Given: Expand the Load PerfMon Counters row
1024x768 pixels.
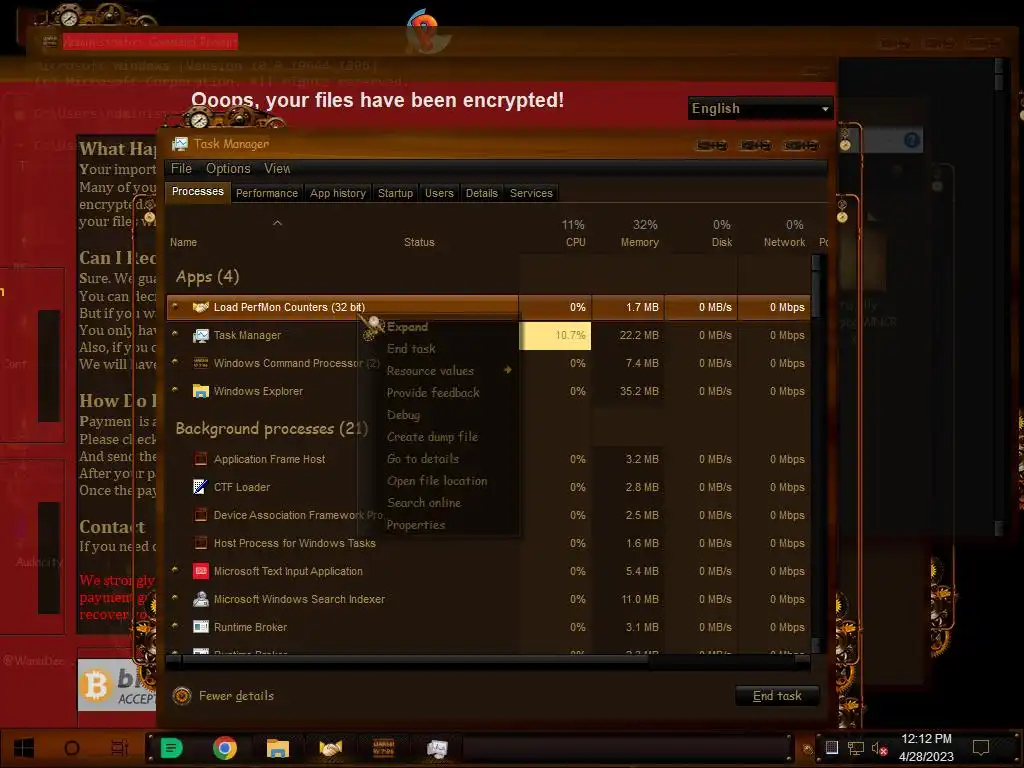Looking at the screenshot, I should (x=175, y=306).
